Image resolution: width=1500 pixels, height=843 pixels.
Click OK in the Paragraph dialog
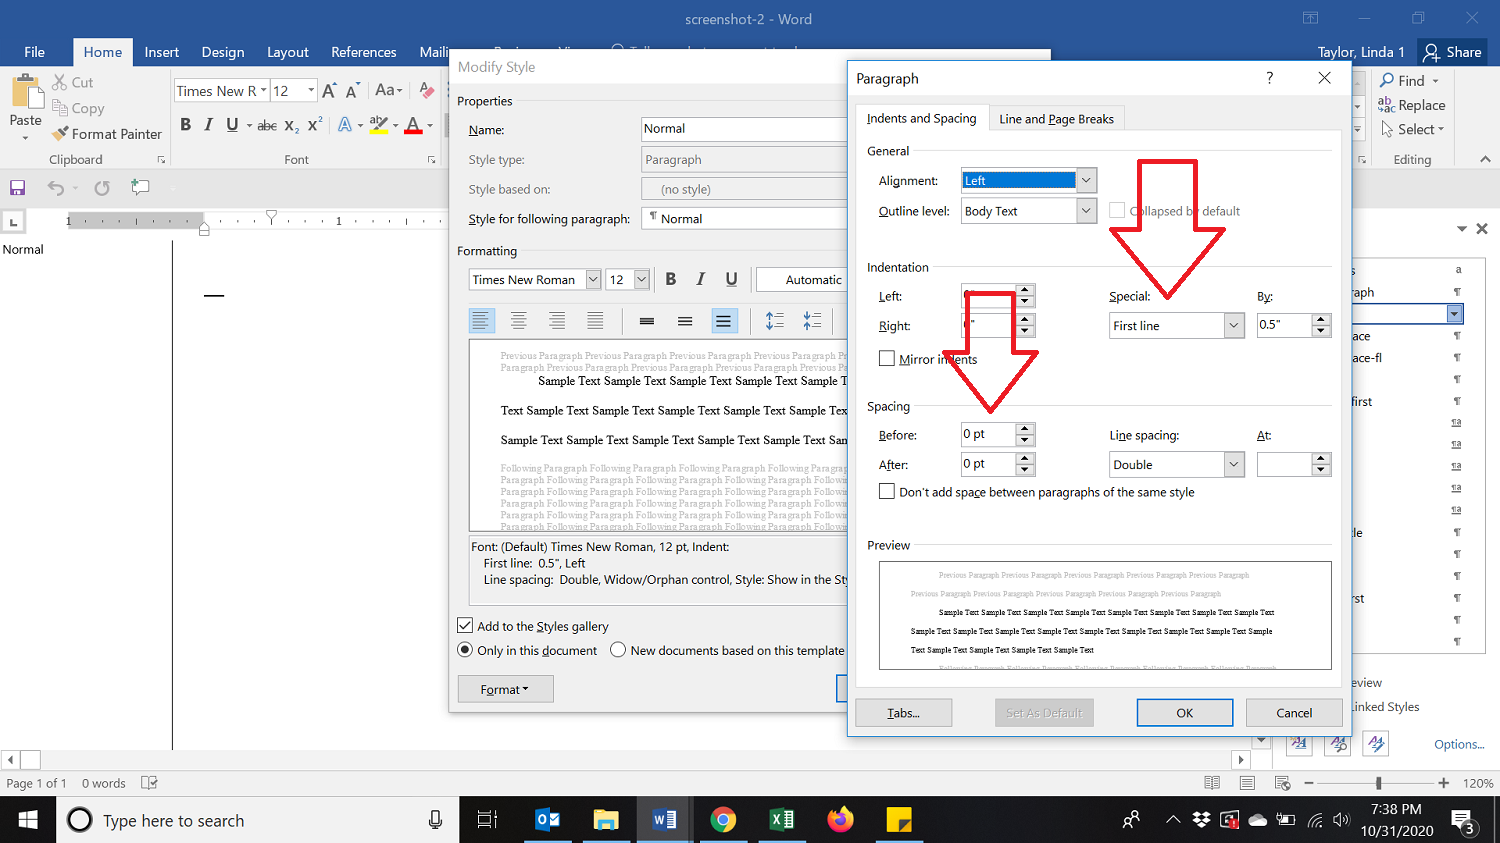(1184, 713)
